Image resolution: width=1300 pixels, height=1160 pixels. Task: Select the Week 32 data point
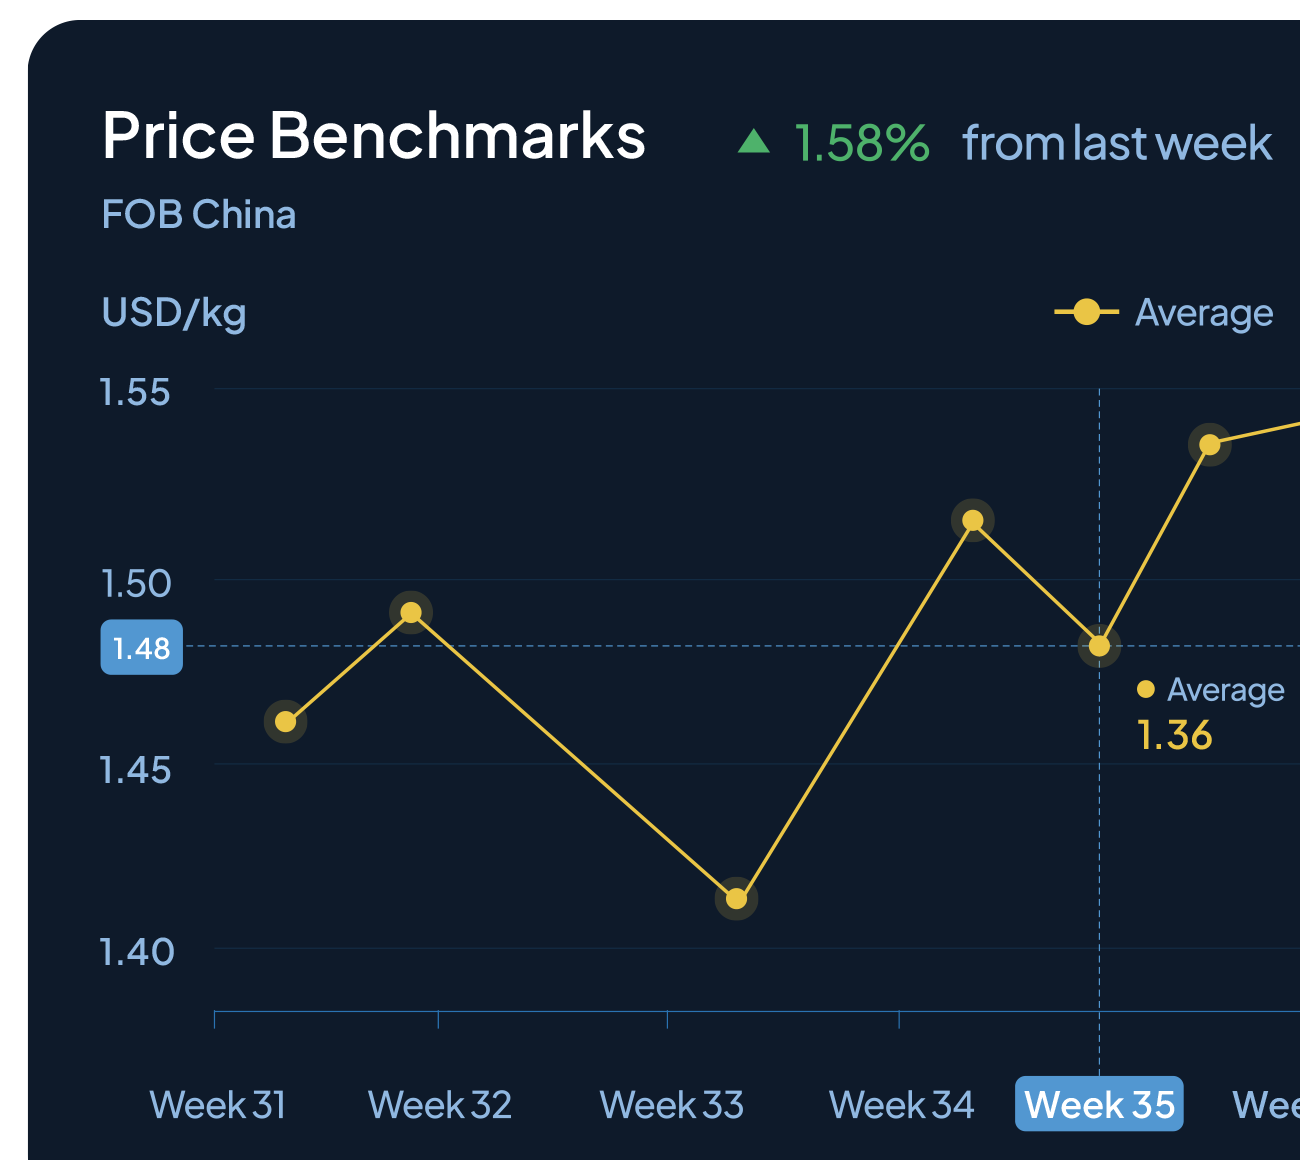[x=411, y=612]
